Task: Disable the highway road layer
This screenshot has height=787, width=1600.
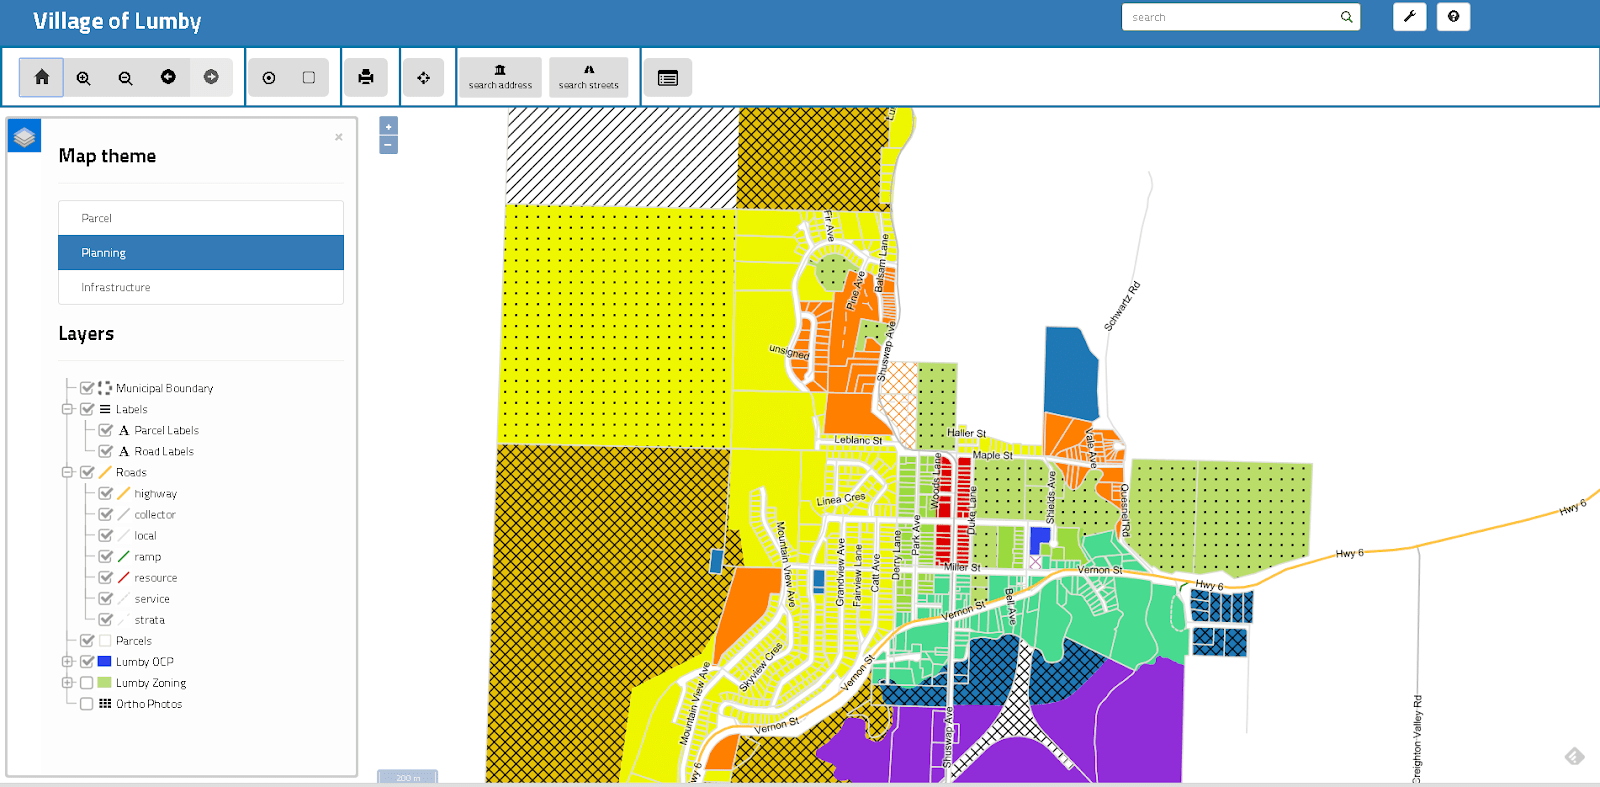Action: click(106, 493)
